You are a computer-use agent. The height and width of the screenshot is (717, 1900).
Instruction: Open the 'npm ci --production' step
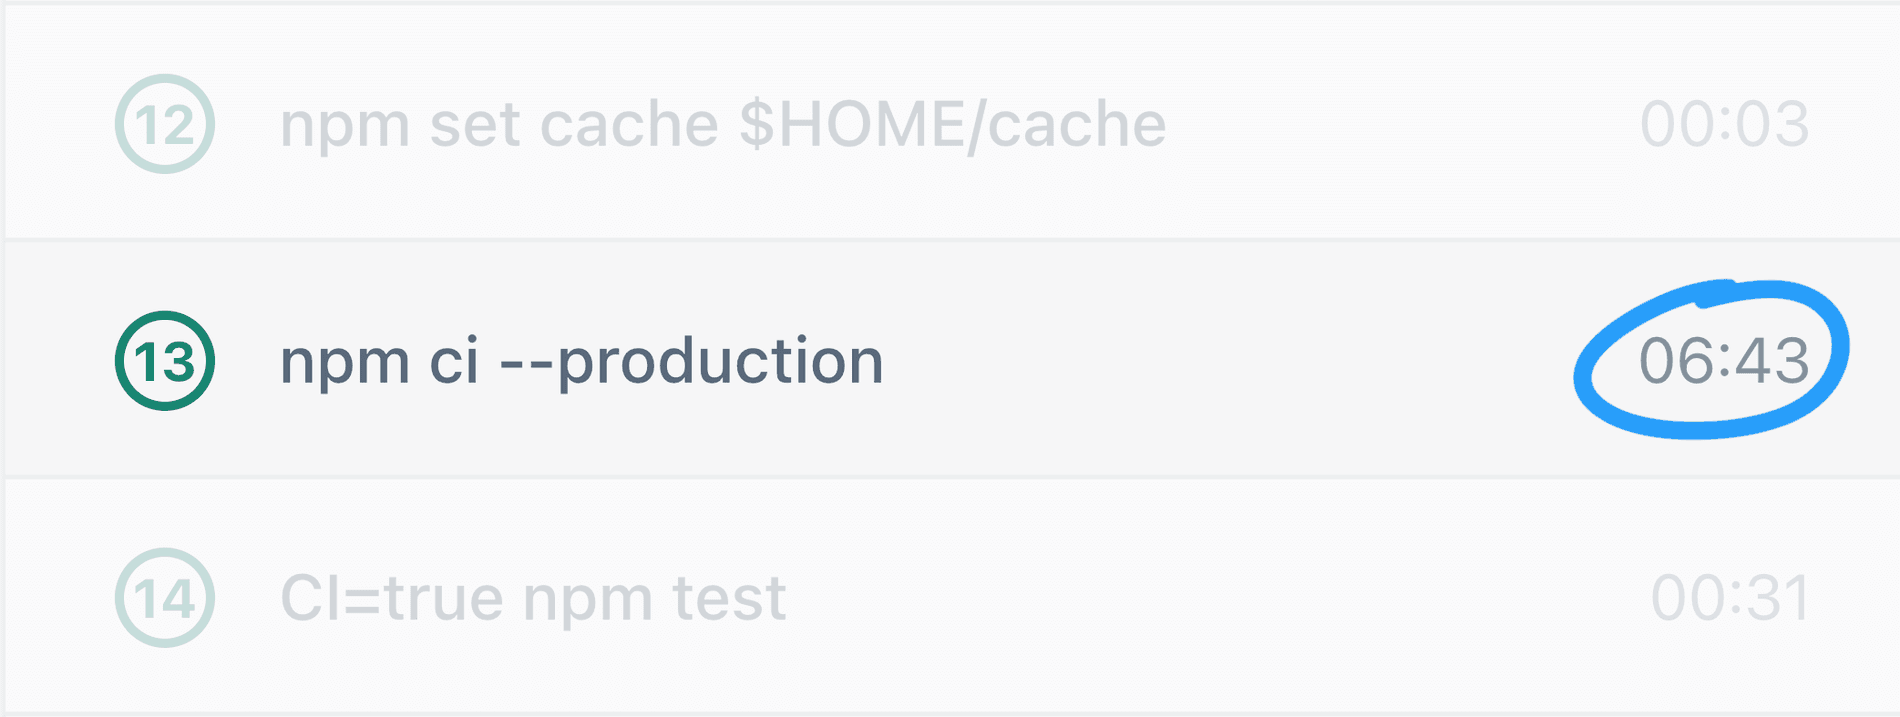[581, 361]
